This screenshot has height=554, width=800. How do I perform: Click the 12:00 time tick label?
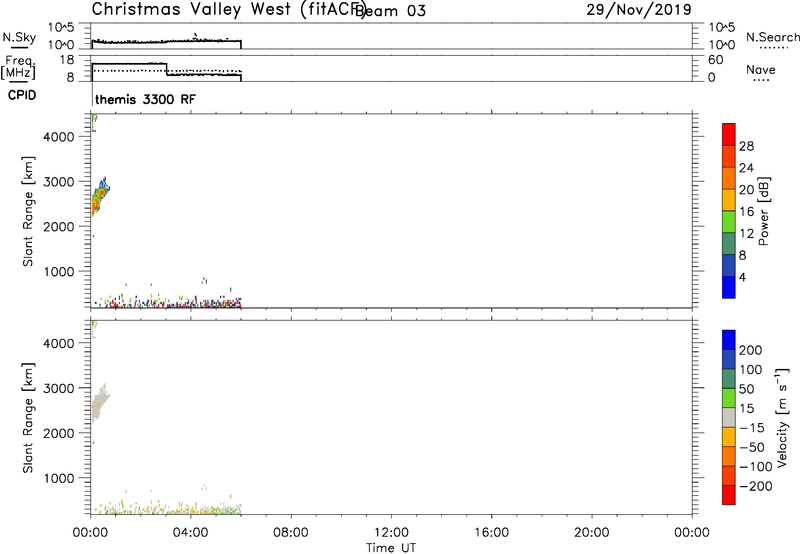pyautogui.click(x=391, y=533)
